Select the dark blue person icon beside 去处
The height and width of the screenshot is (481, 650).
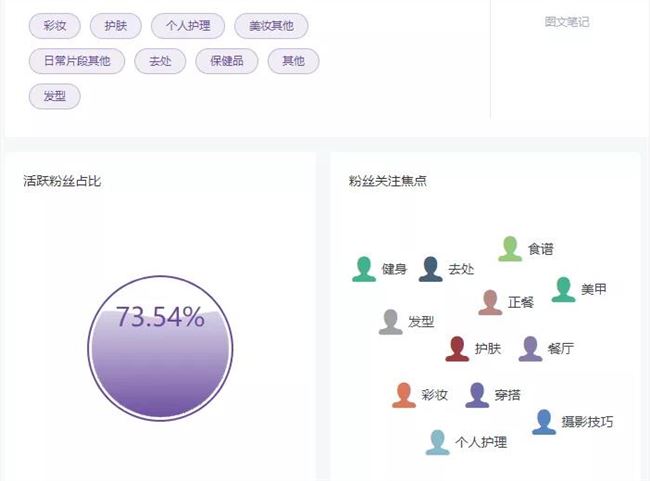coord(431,269)
